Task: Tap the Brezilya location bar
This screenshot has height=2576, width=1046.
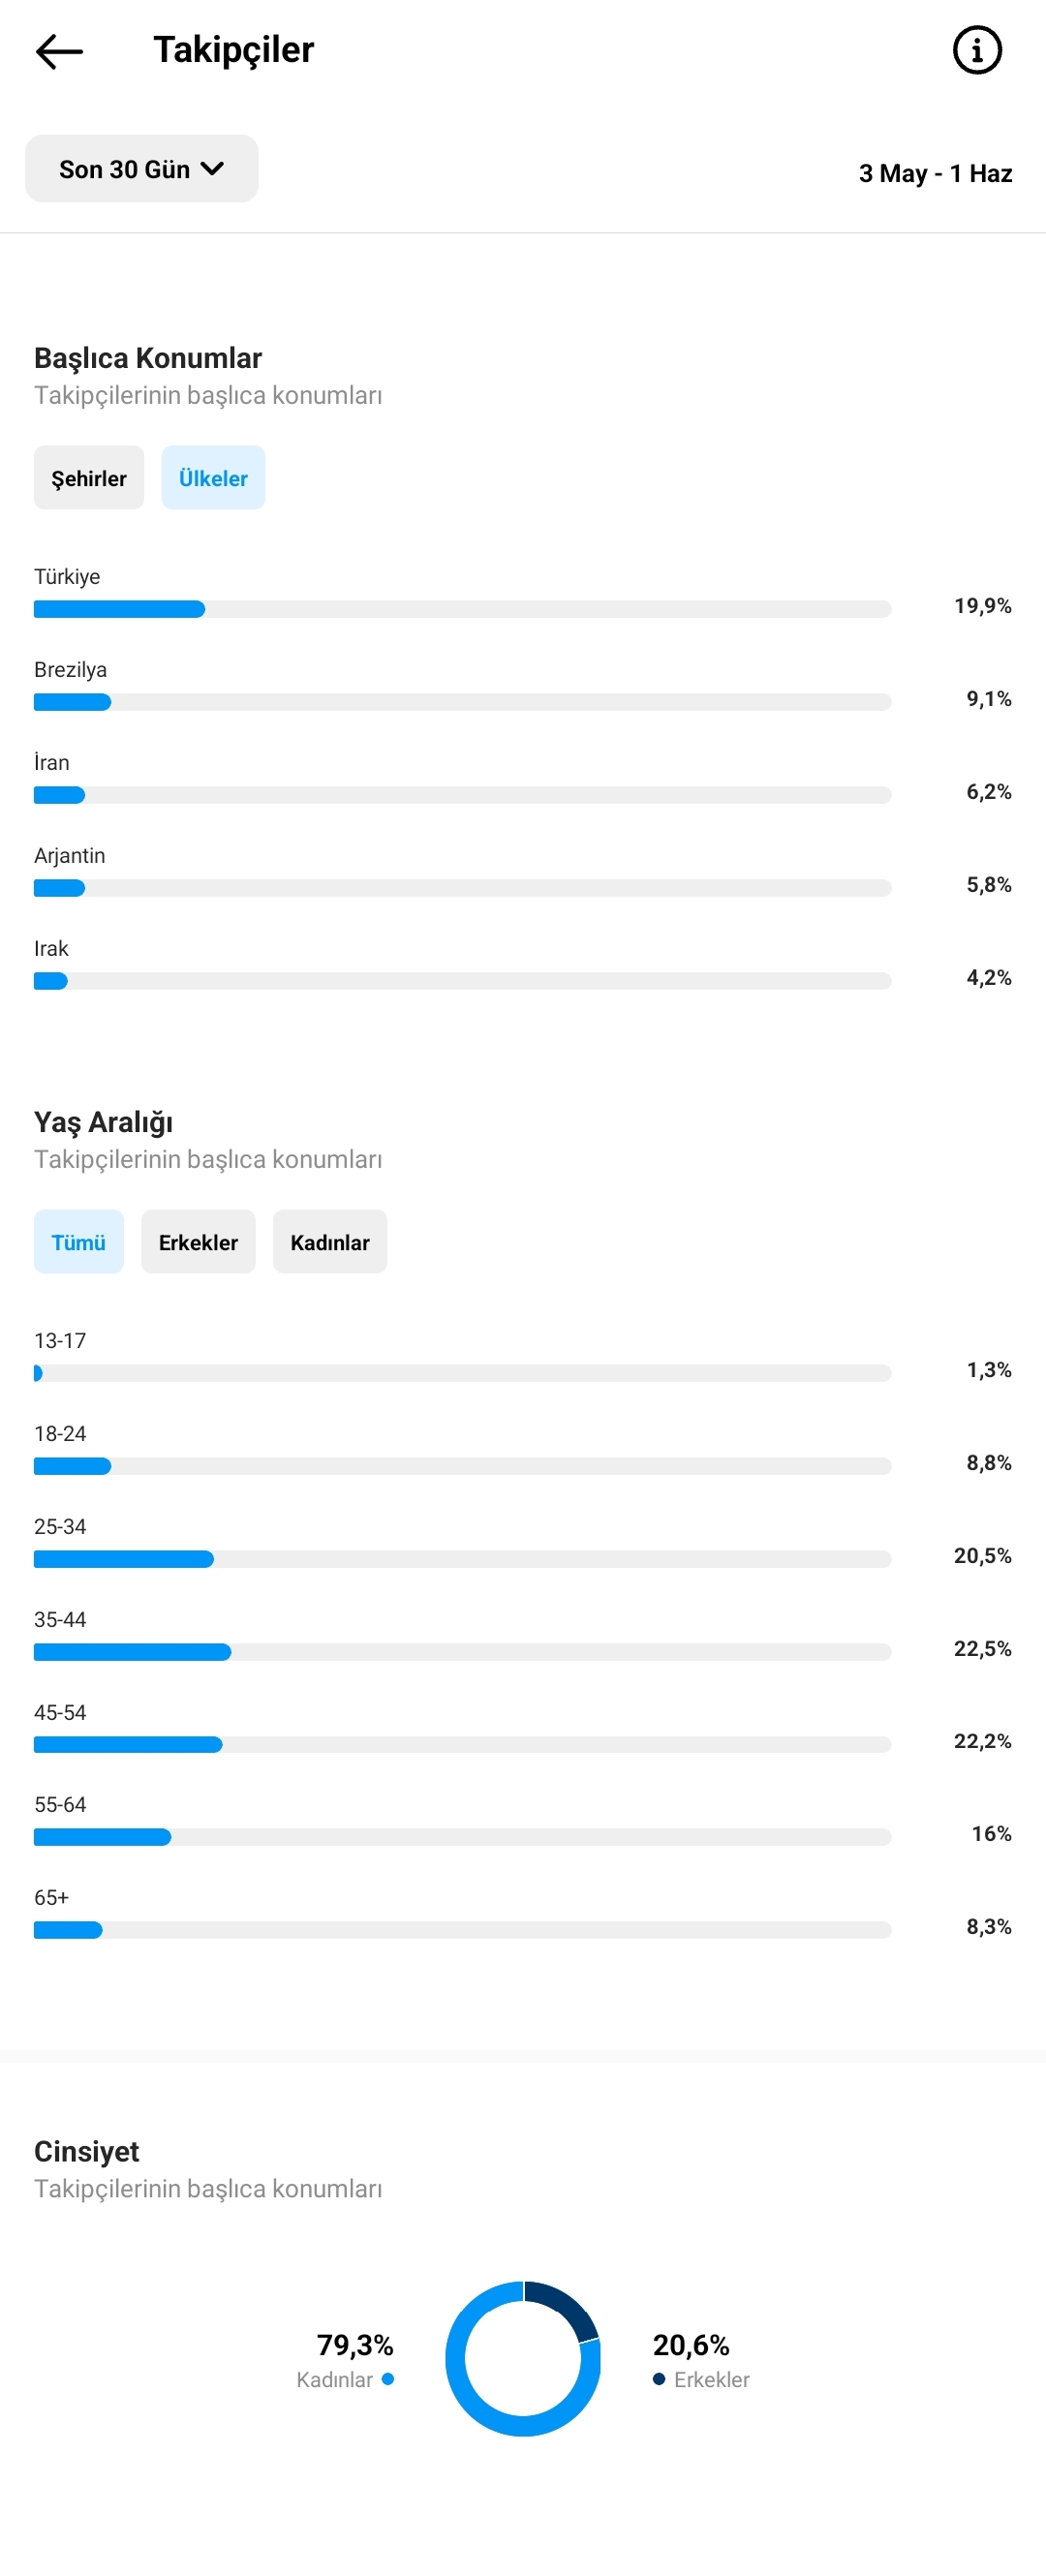Action: tap(462, 702)
